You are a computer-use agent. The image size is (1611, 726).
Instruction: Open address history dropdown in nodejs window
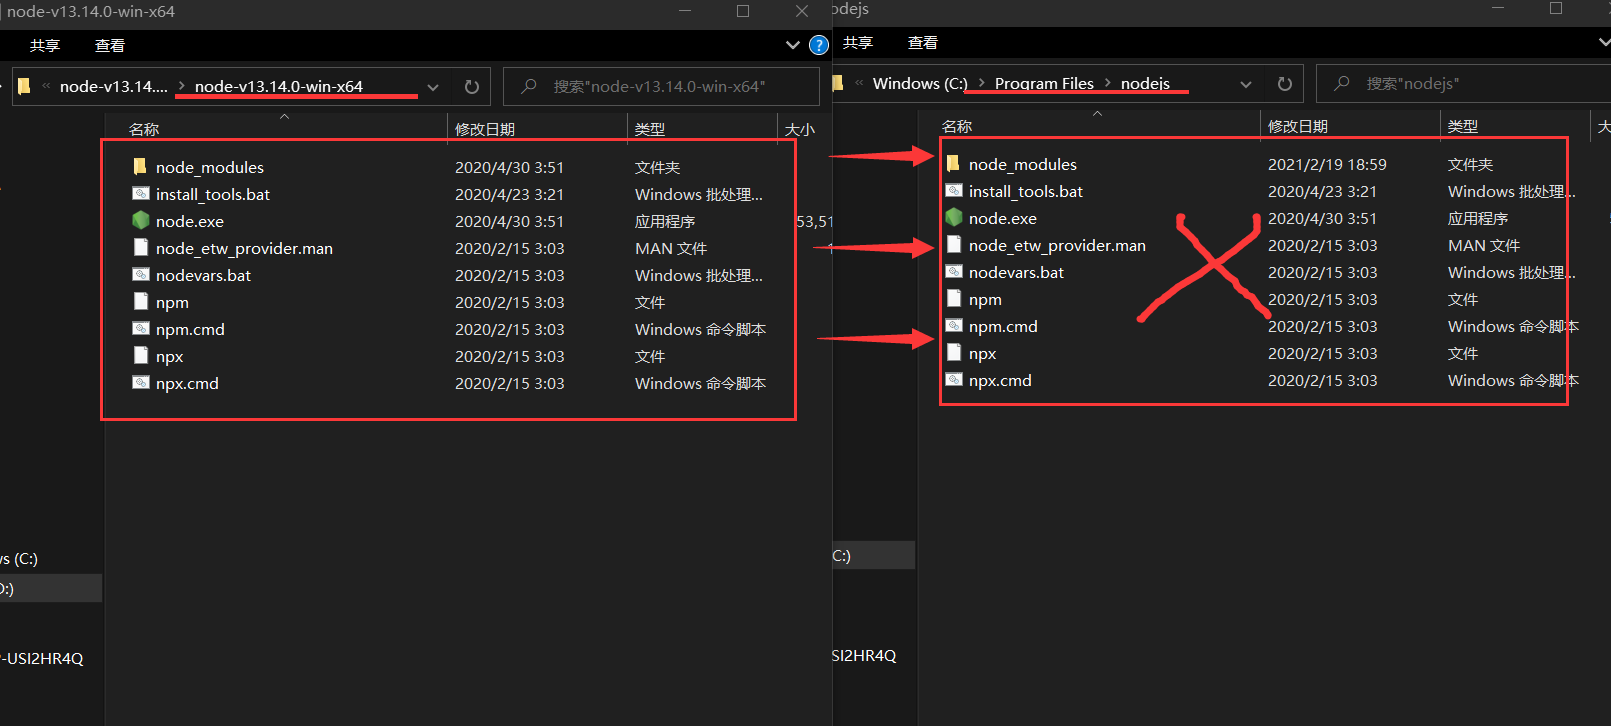point(1246,84)
